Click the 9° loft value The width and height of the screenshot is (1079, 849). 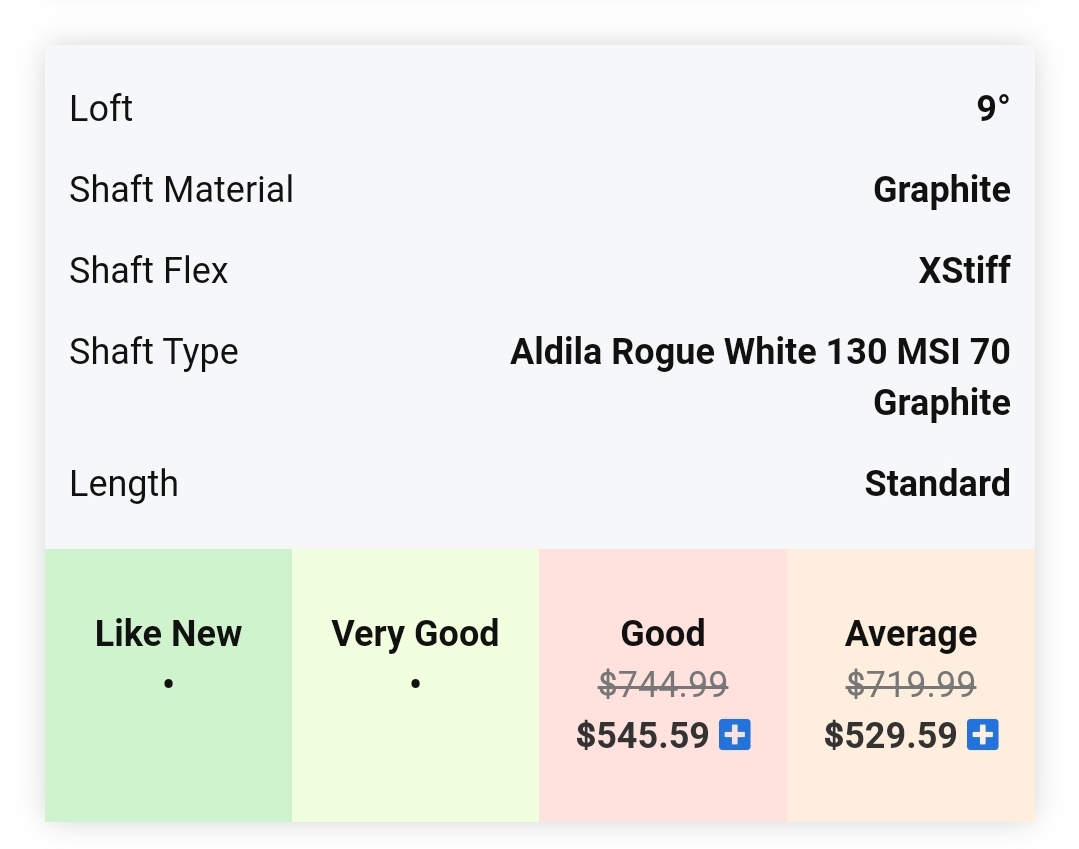(993, 109)
